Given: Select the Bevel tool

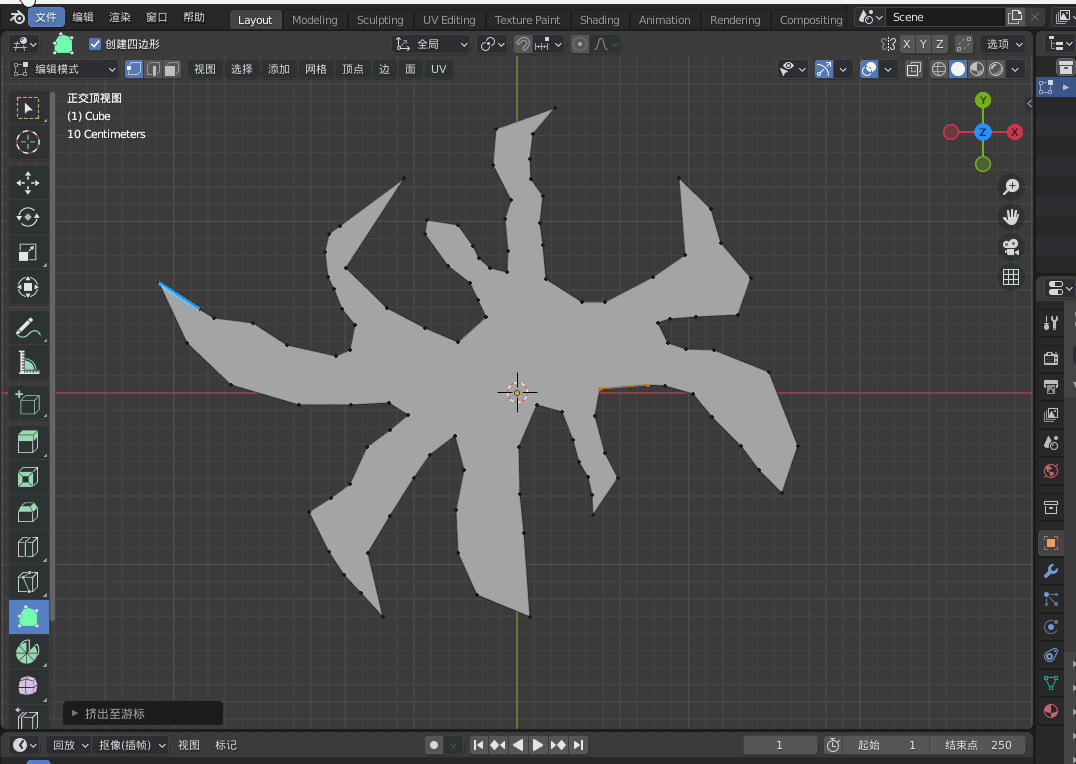Looking at the screenshot, I should [x=27, y=512].
